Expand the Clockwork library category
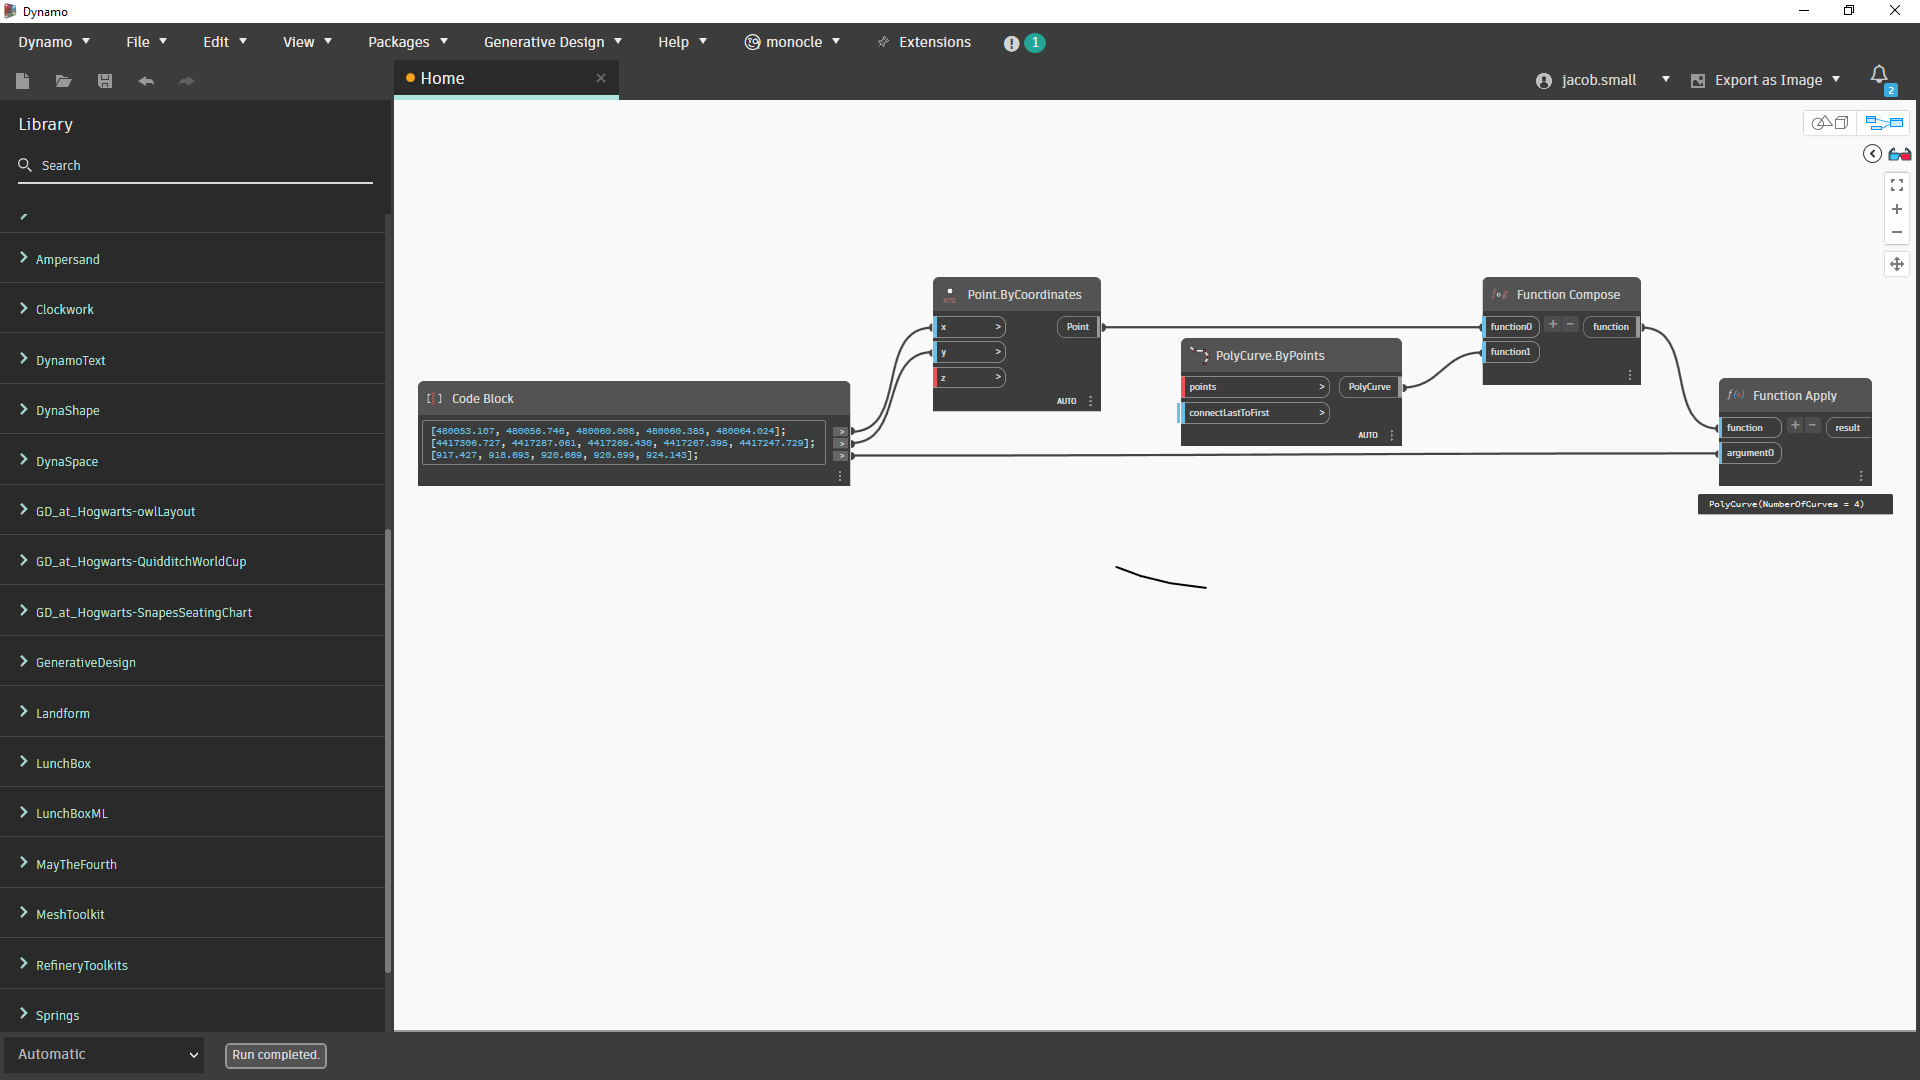Image resolution: width=1920 pixels, height=1080 pixels. click(65, 310)
